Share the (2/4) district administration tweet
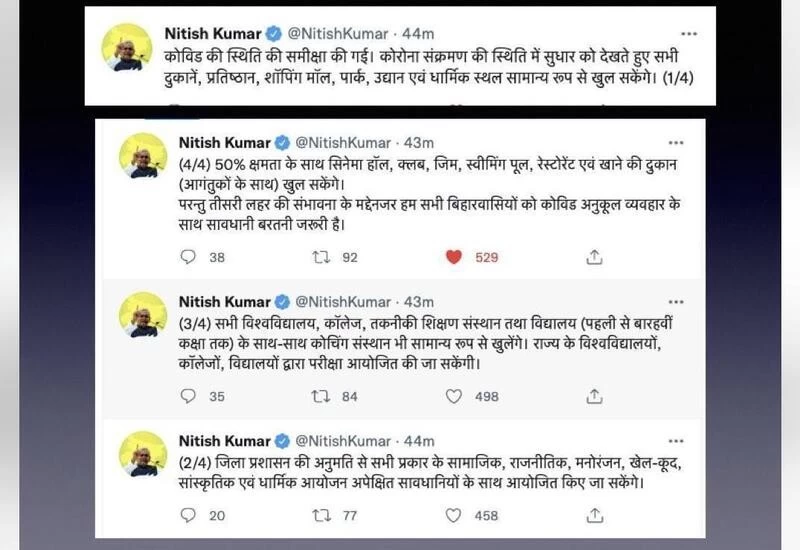 pyautogui.click(x=594, y=516)
